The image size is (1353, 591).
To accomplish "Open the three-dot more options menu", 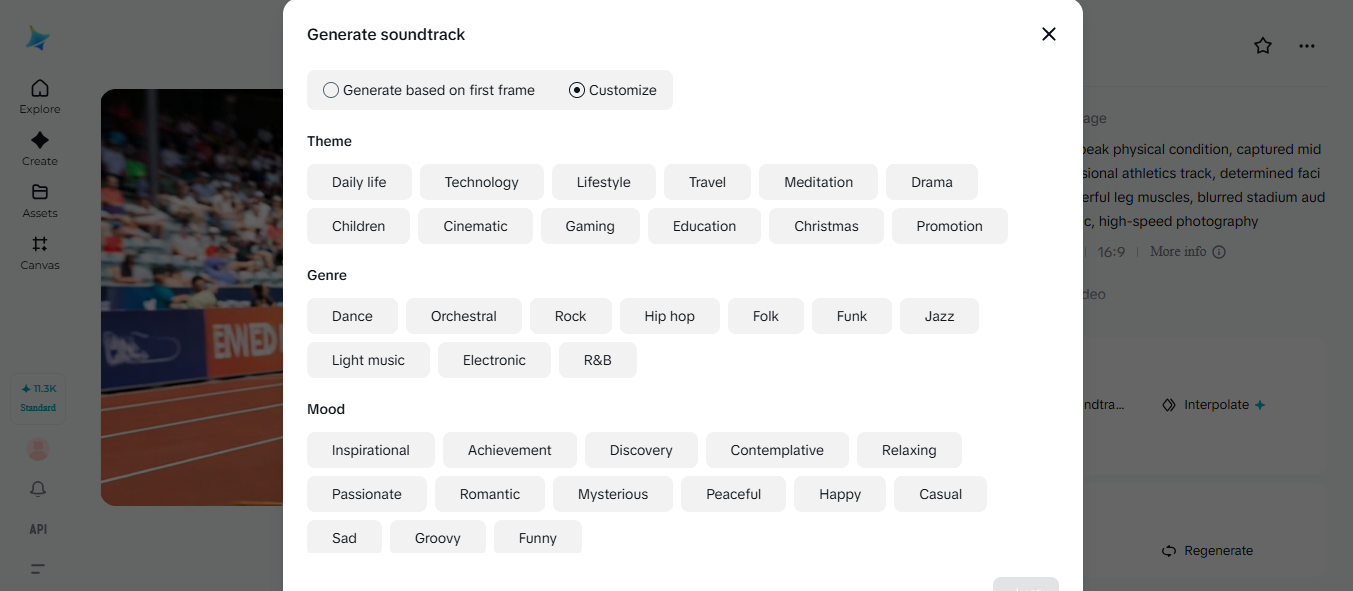I will 1307,46.
